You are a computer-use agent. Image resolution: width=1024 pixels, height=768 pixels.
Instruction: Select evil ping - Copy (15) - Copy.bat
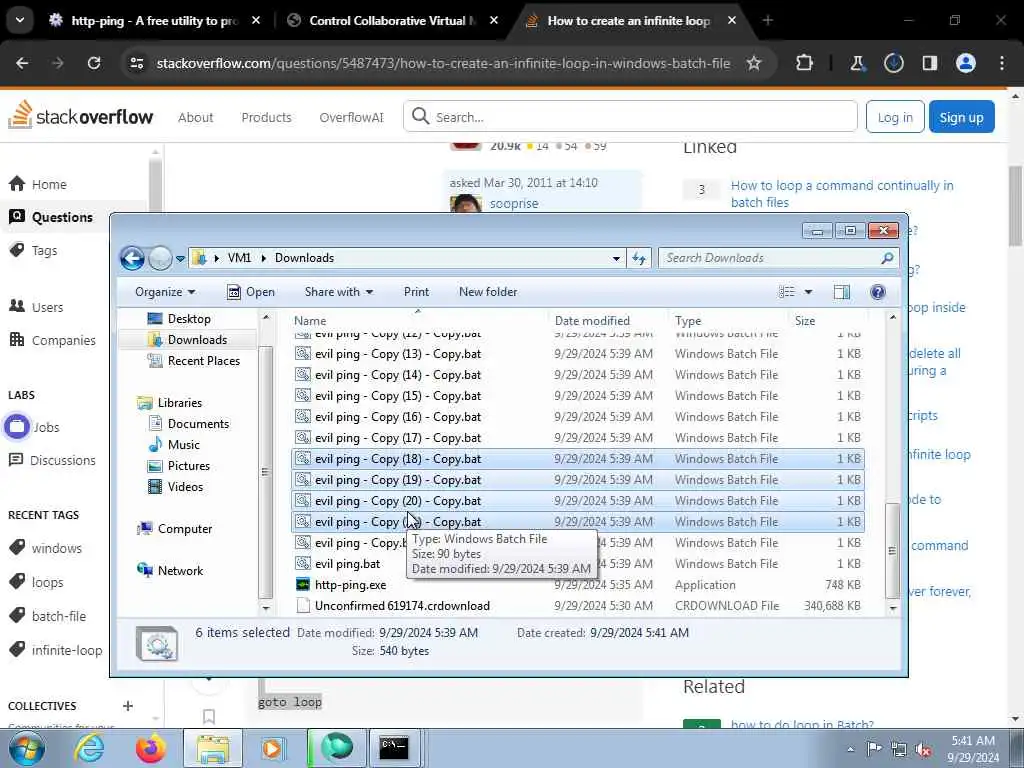pyautogui.click(x=578, y=396)
